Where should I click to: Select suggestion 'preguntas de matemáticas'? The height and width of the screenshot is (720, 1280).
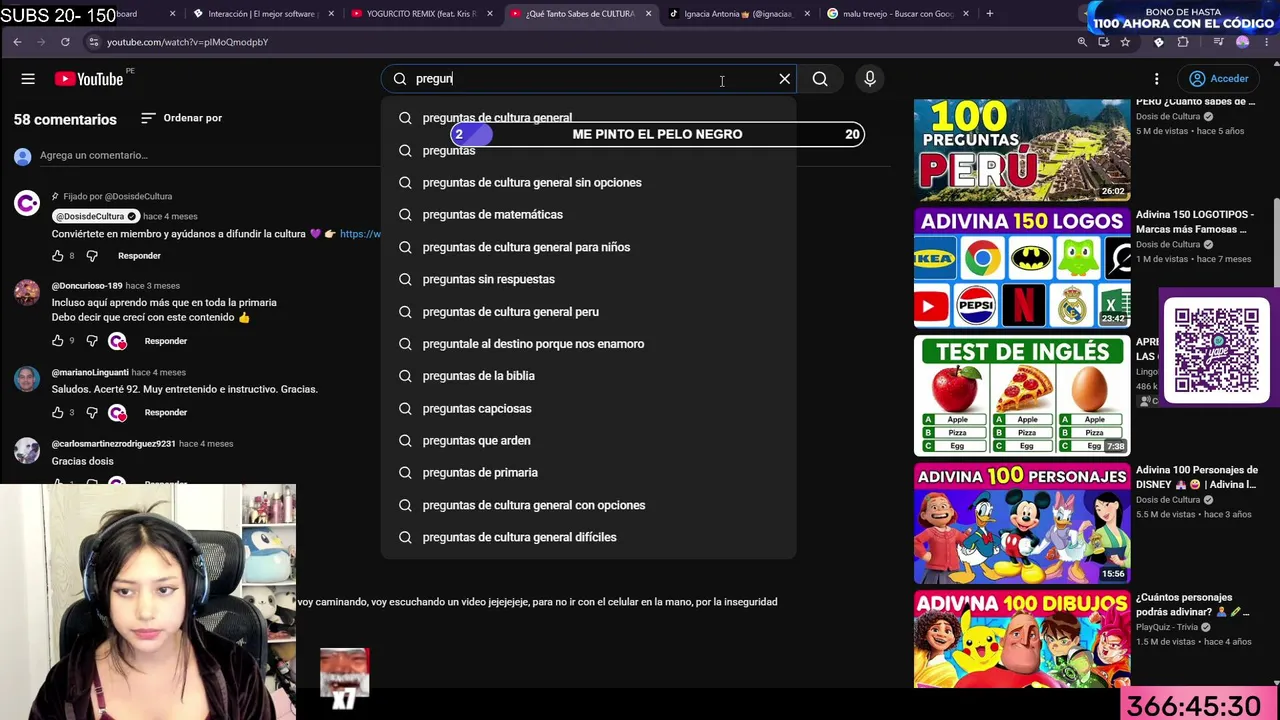(x=588, y=214)
